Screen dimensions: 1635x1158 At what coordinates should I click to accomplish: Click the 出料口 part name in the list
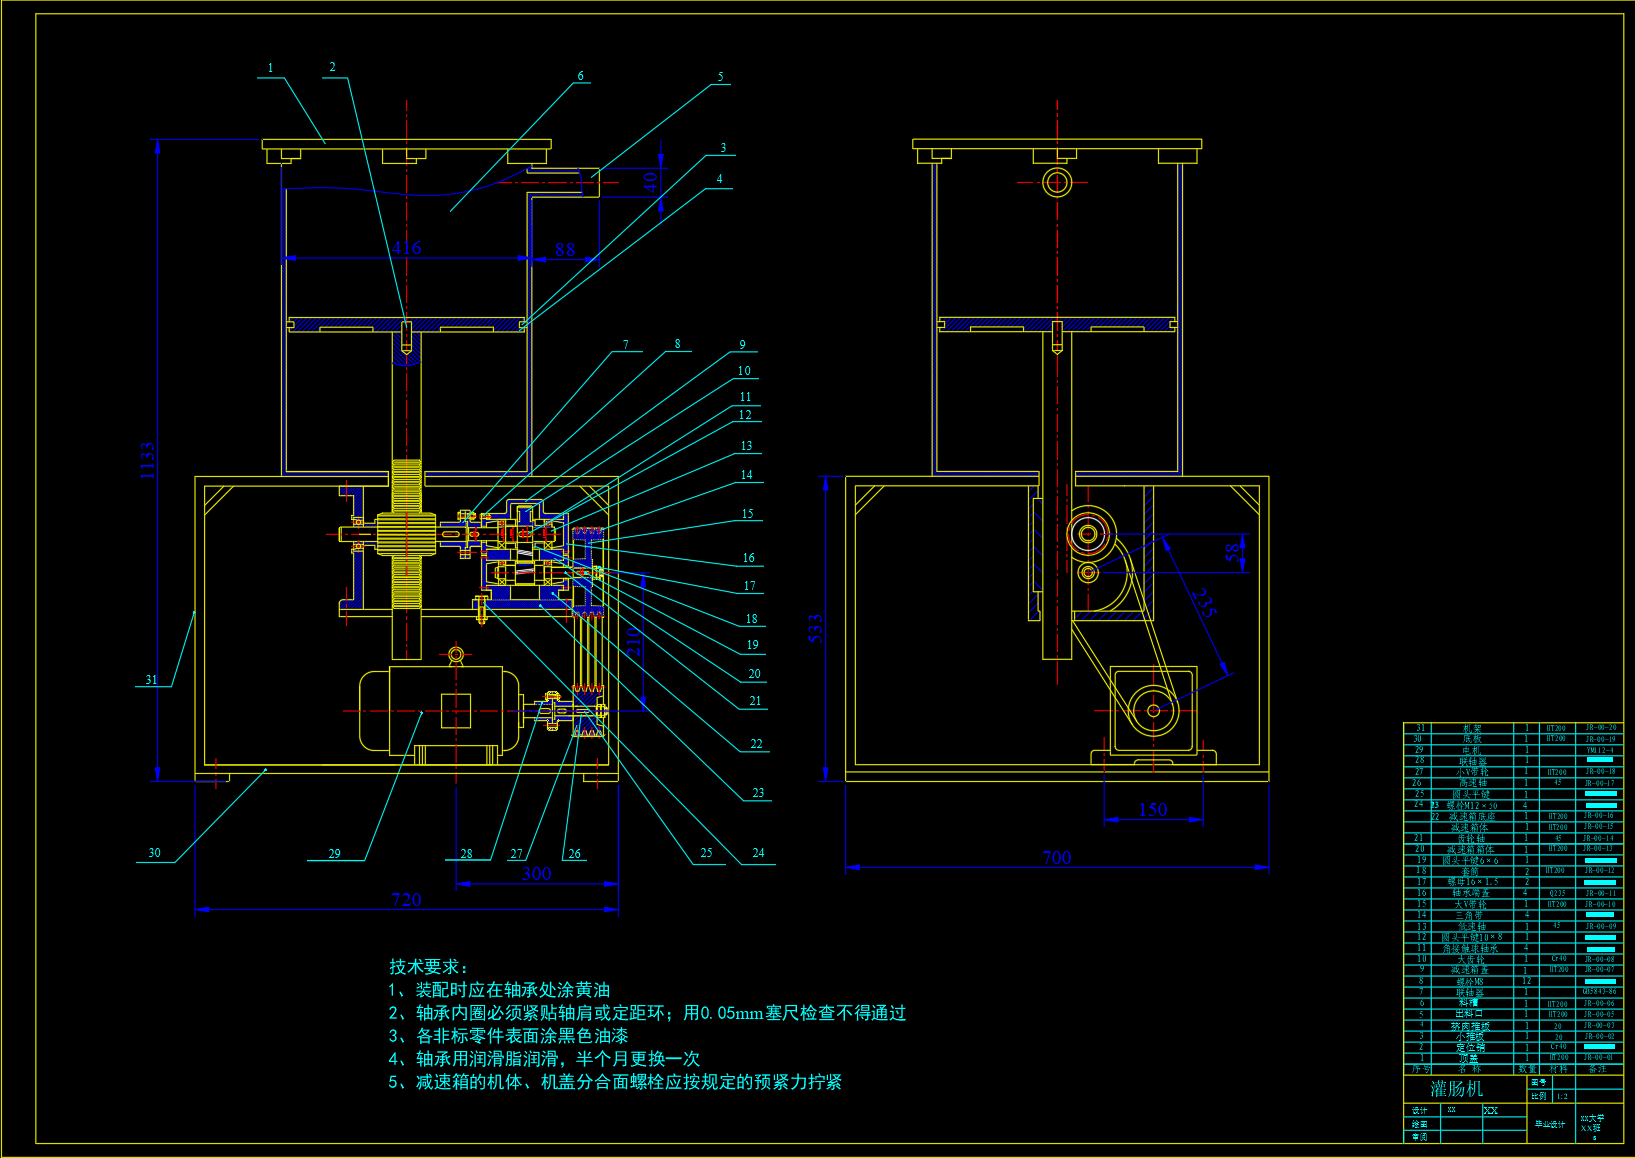[x=1468, y=1014]
